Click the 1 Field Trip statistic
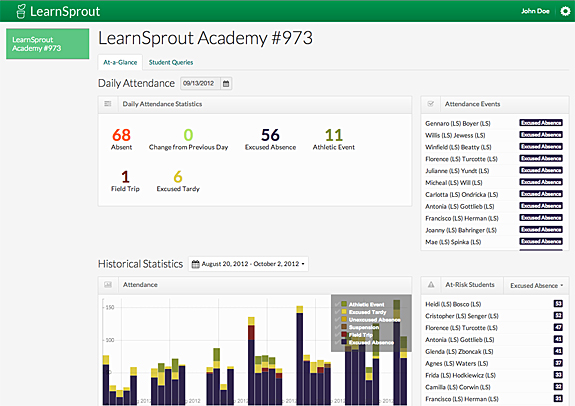 click(x=125, y=181)
